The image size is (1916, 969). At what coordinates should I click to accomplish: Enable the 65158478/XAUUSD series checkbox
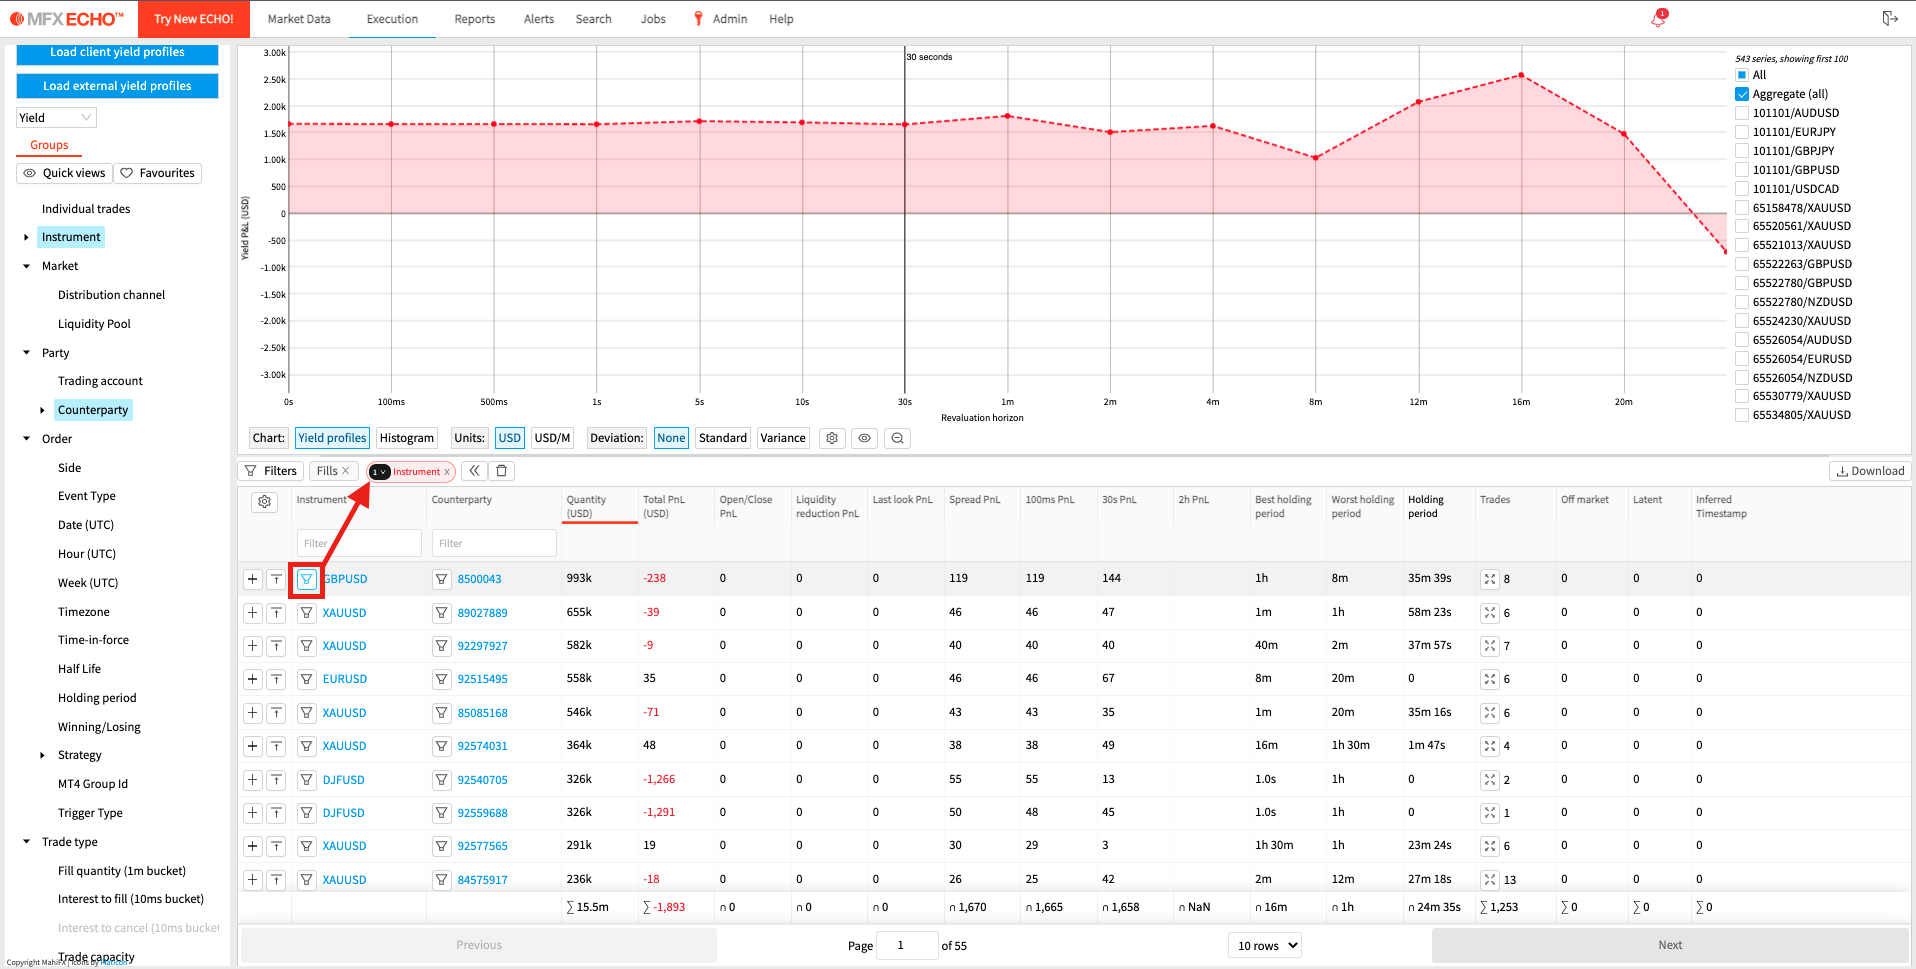tap(1742, 208)
